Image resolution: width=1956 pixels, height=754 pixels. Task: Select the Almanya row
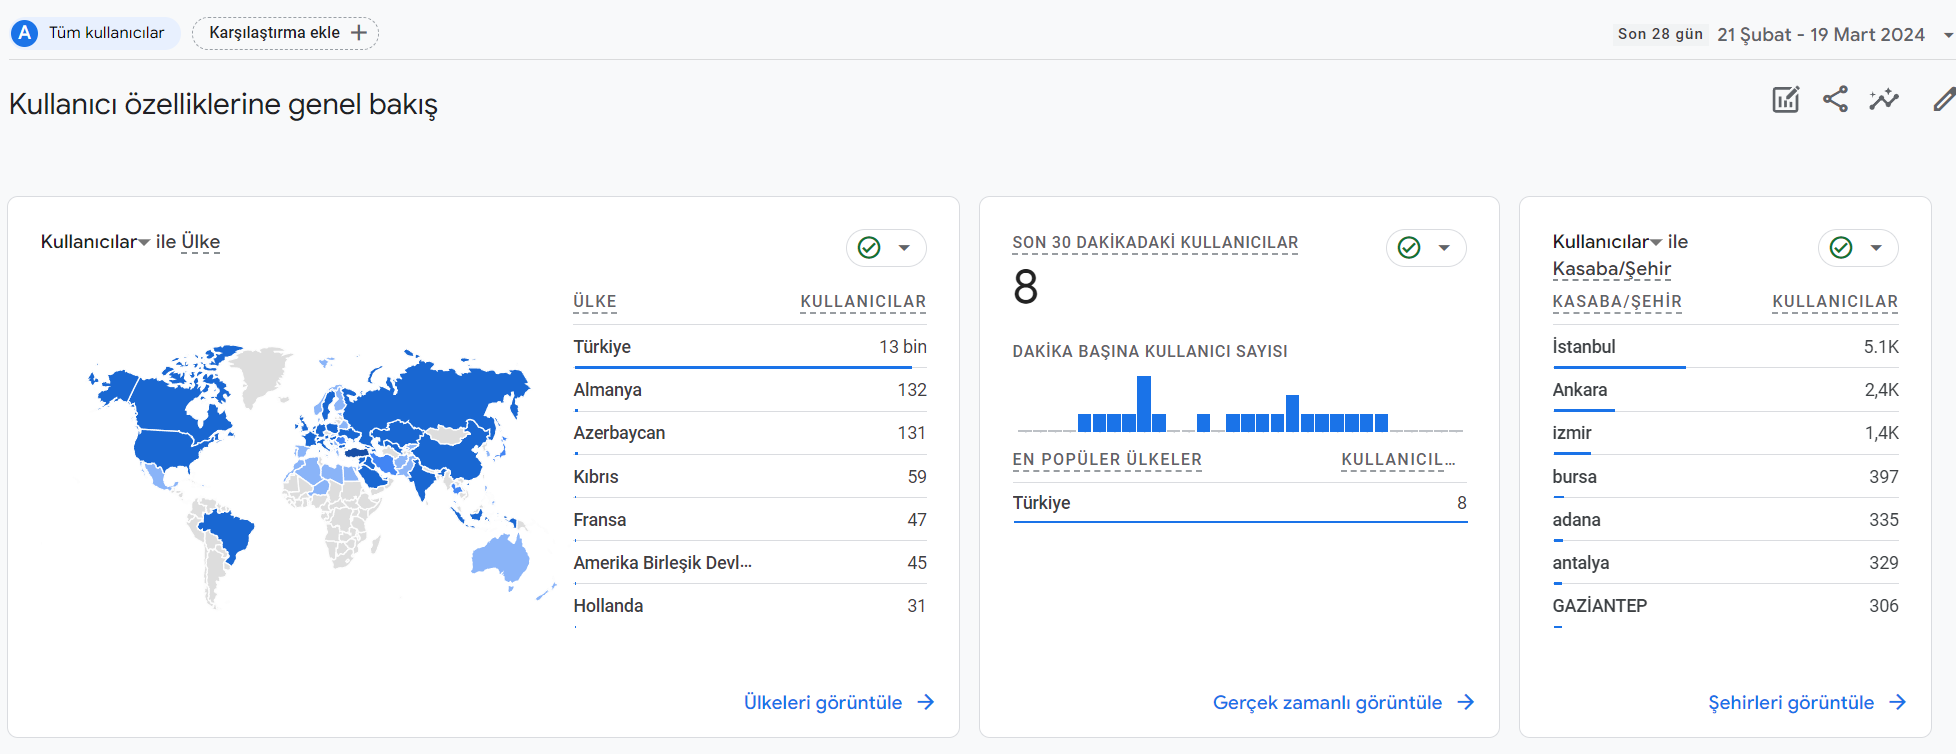click(x=750, y=390)
